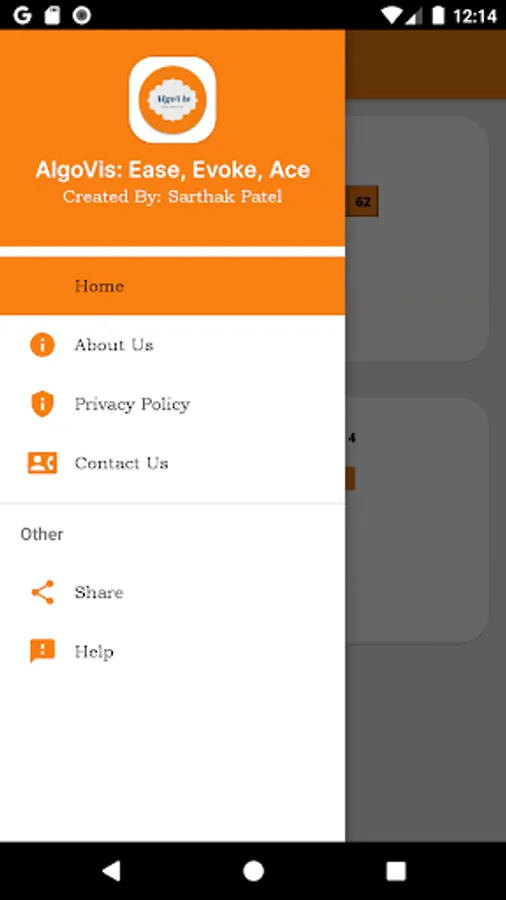The image size is (506, 900).
Task: Tap the Created By: Sarthak Patel text
Action: coord(172,196)
